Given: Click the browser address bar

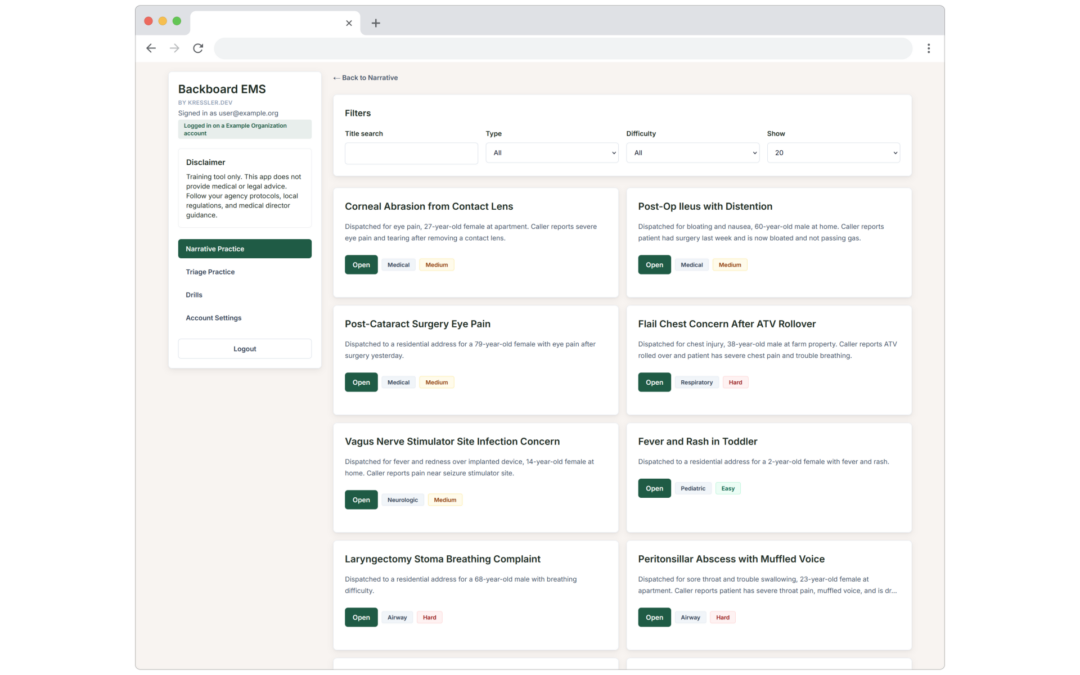Looking at the screenshot, I should point(563,48).
